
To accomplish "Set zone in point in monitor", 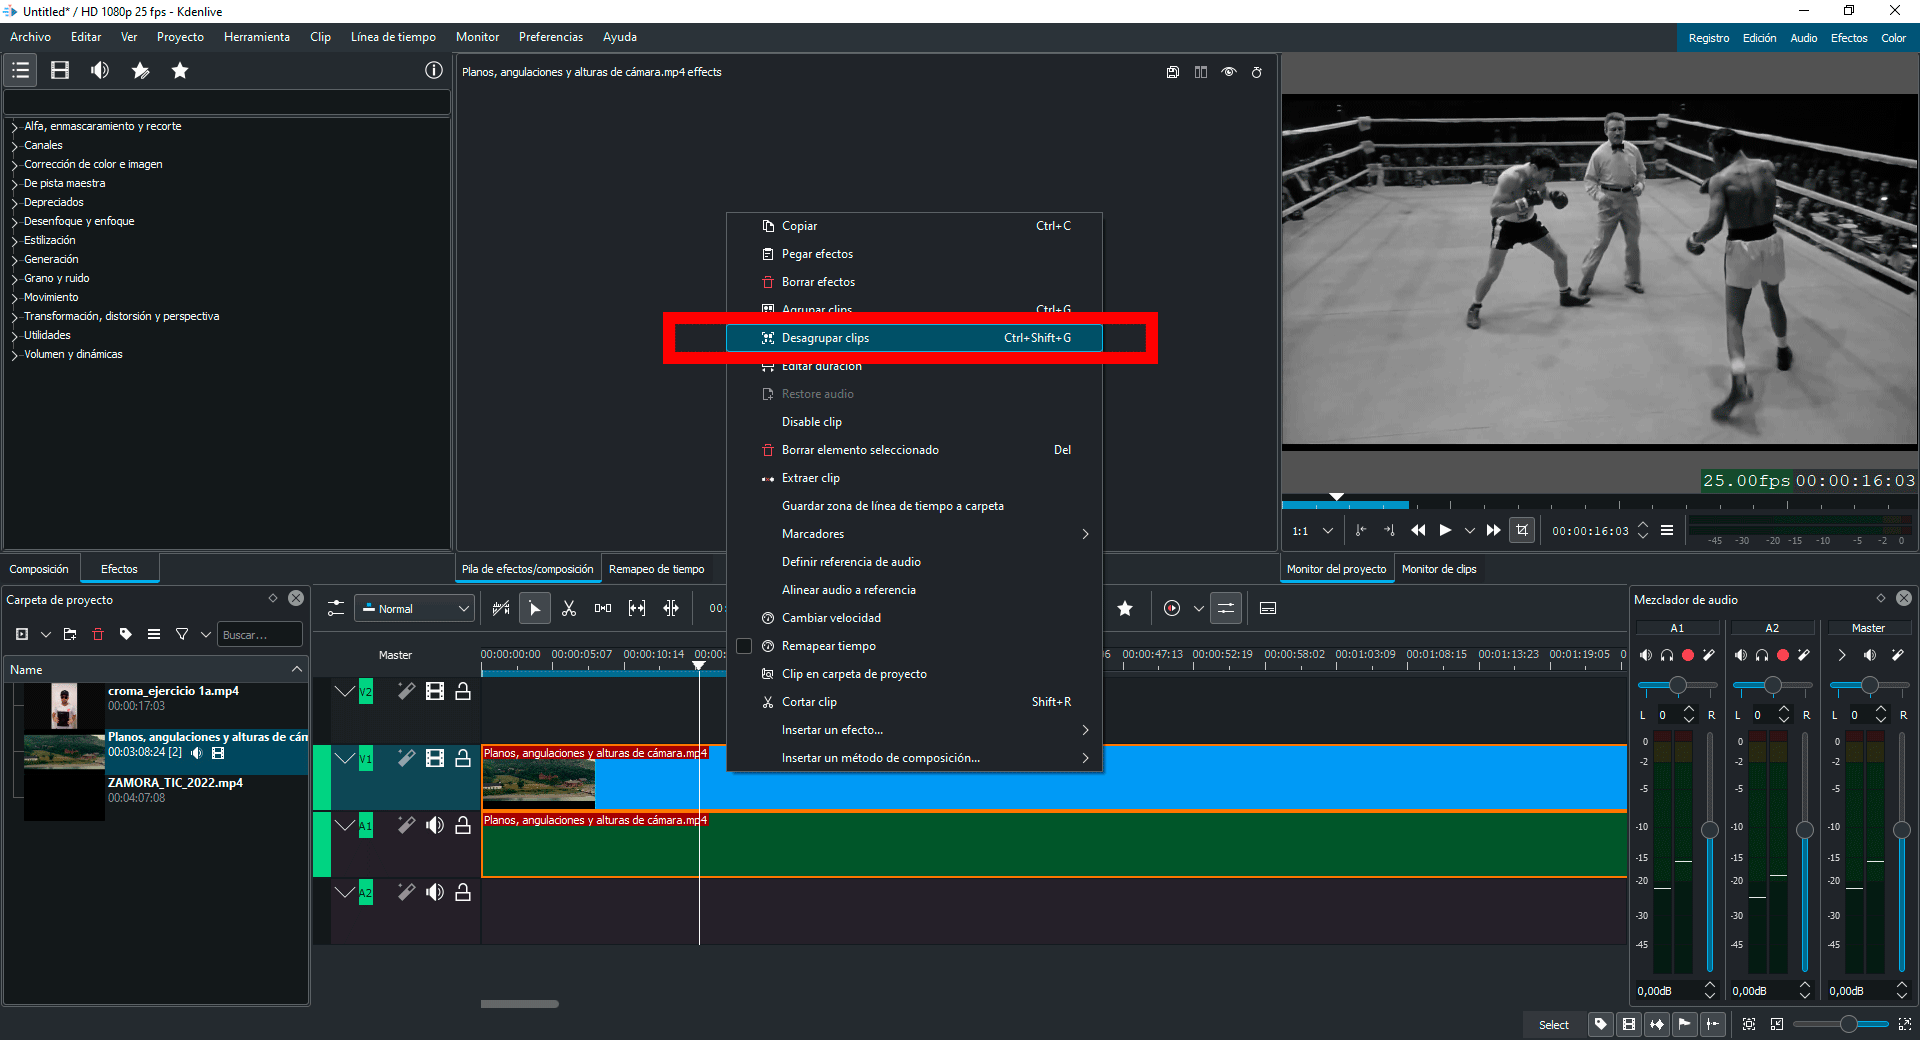I will click(x=1360, y=530).
